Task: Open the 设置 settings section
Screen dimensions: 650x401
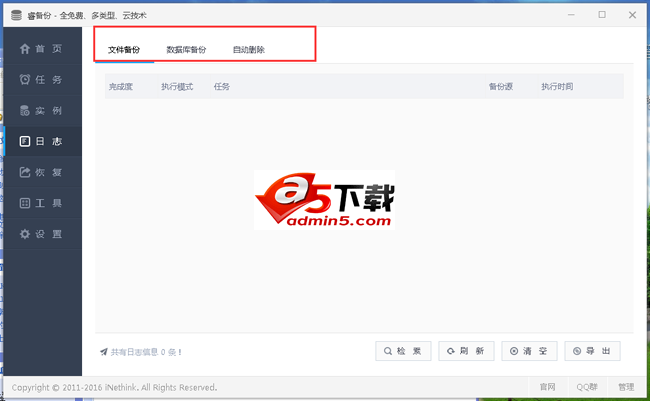Action: point(42,234)
